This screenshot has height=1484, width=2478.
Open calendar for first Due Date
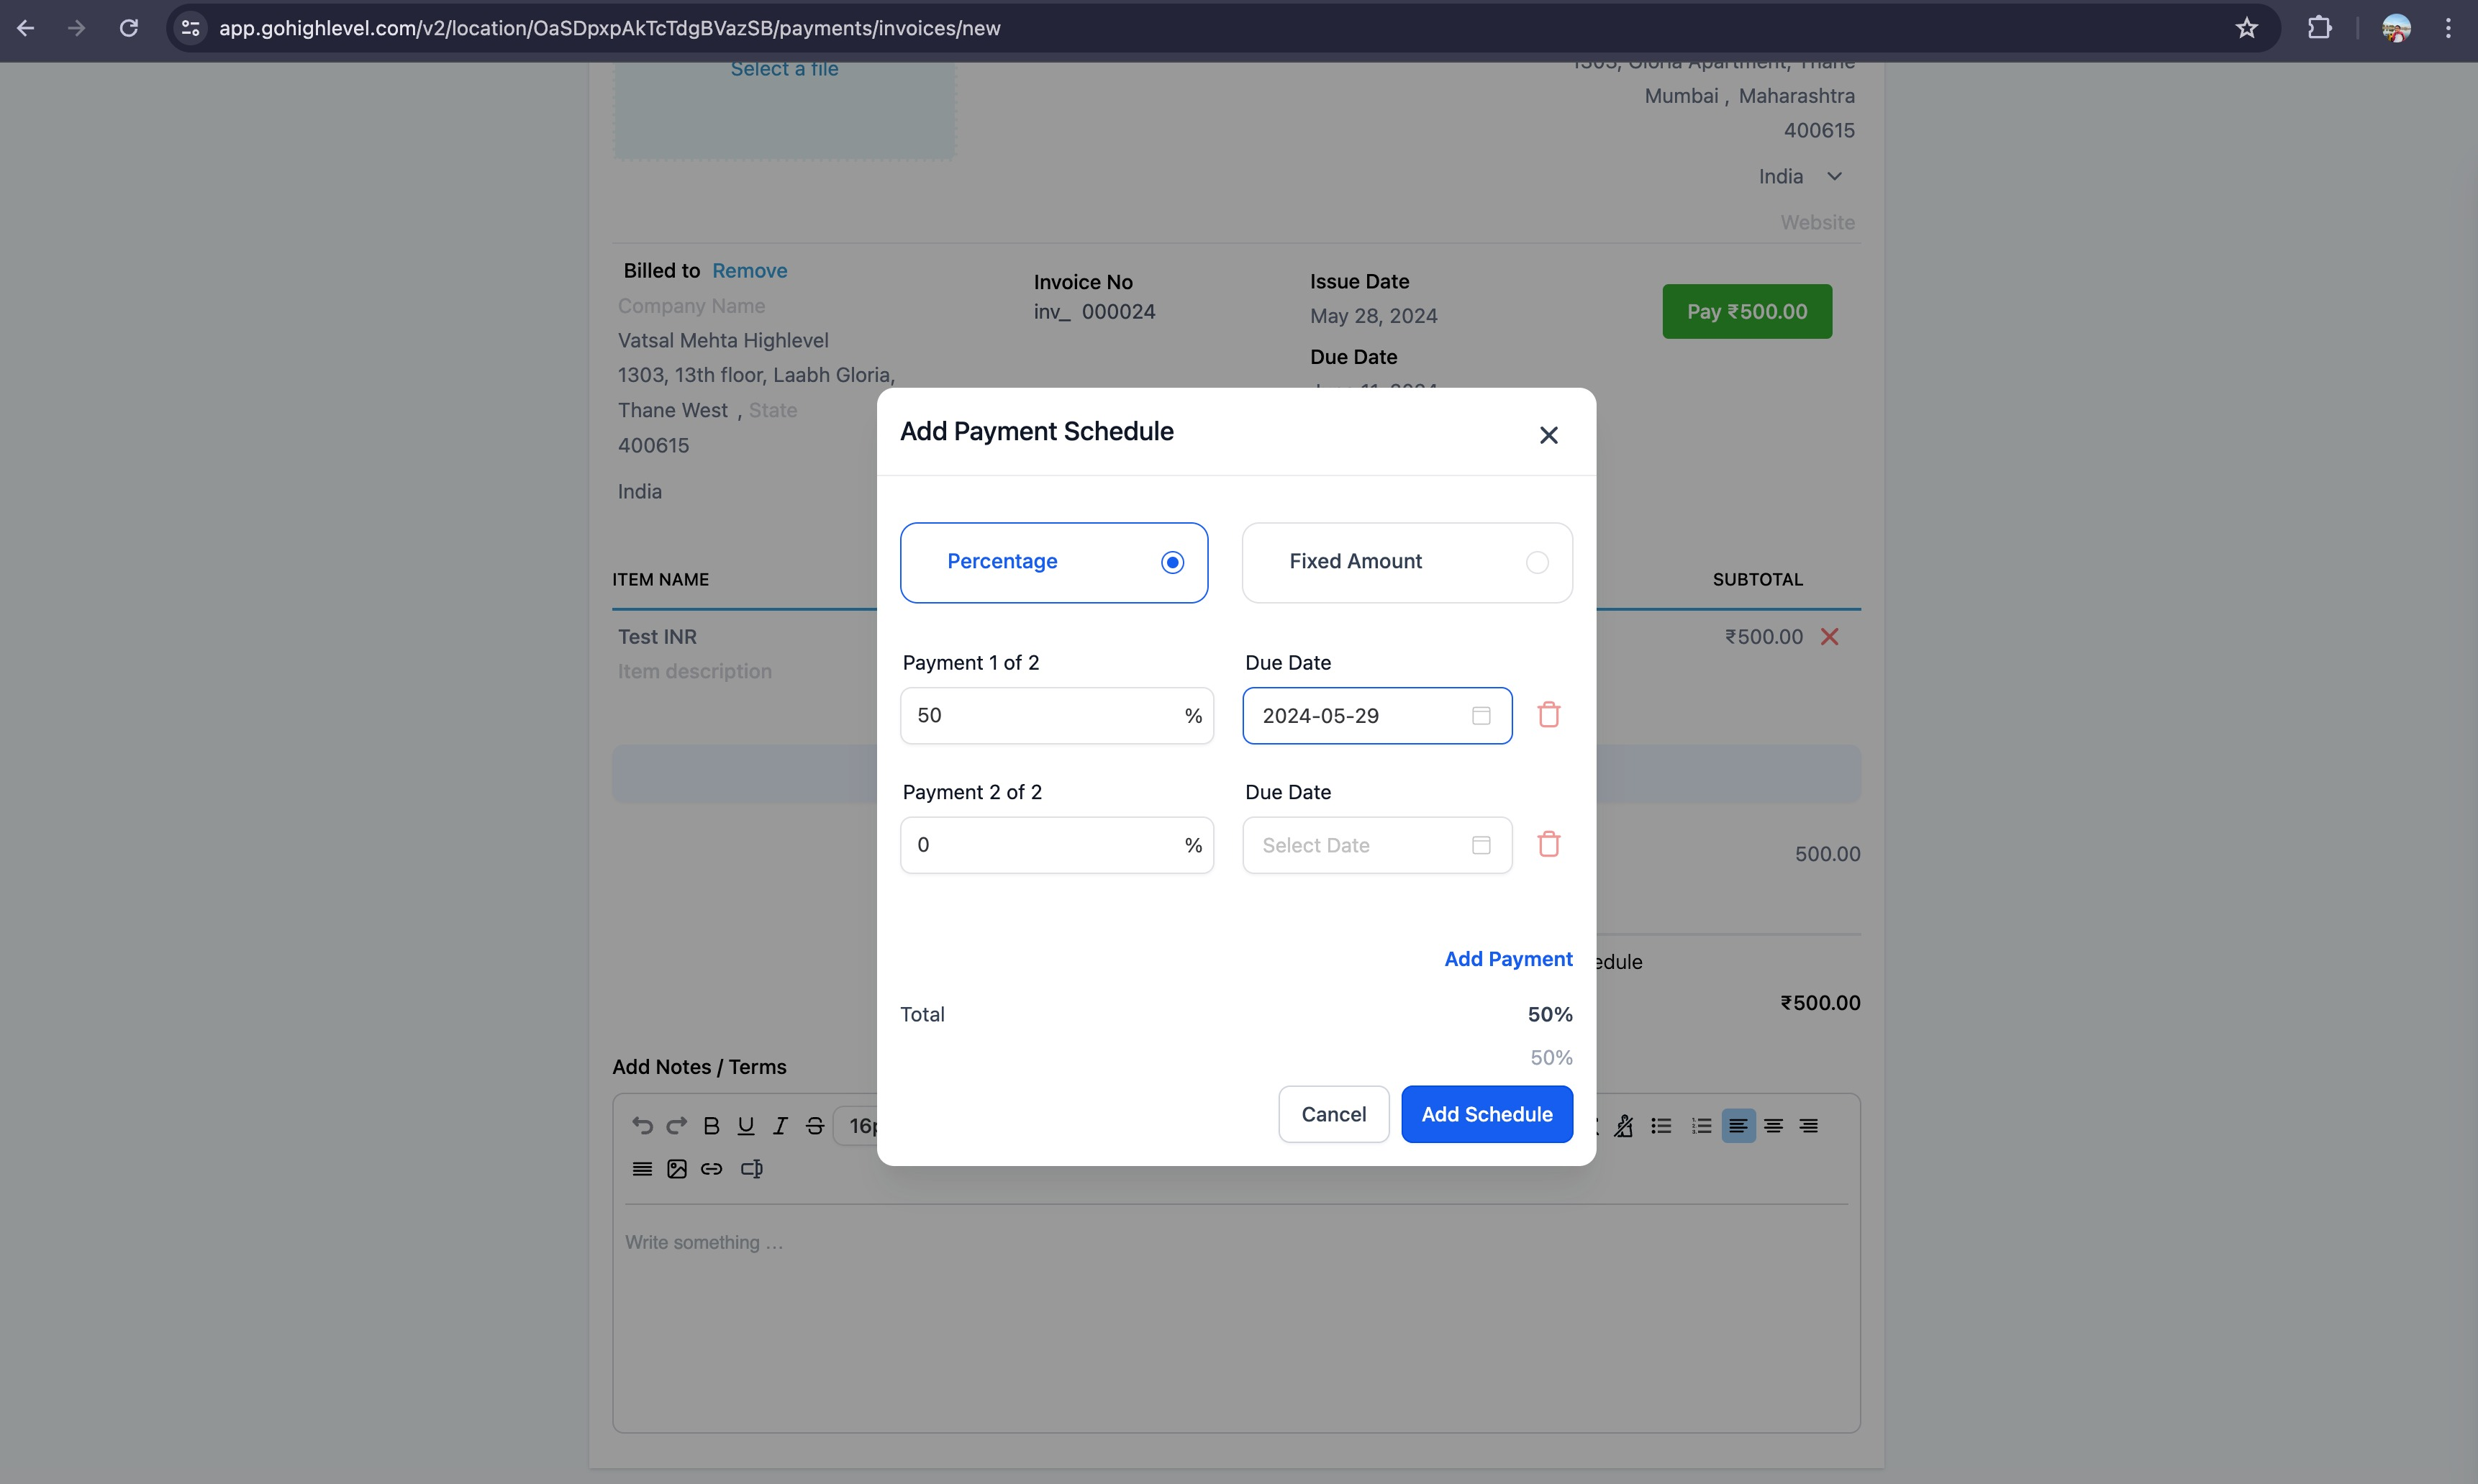(x=1480, y=715)
